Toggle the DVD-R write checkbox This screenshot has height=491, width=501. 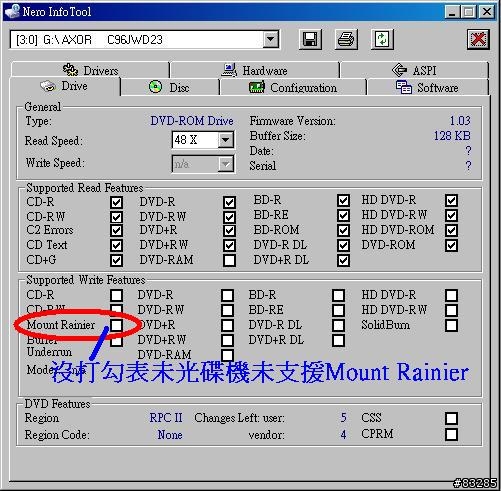pos(227,295)
